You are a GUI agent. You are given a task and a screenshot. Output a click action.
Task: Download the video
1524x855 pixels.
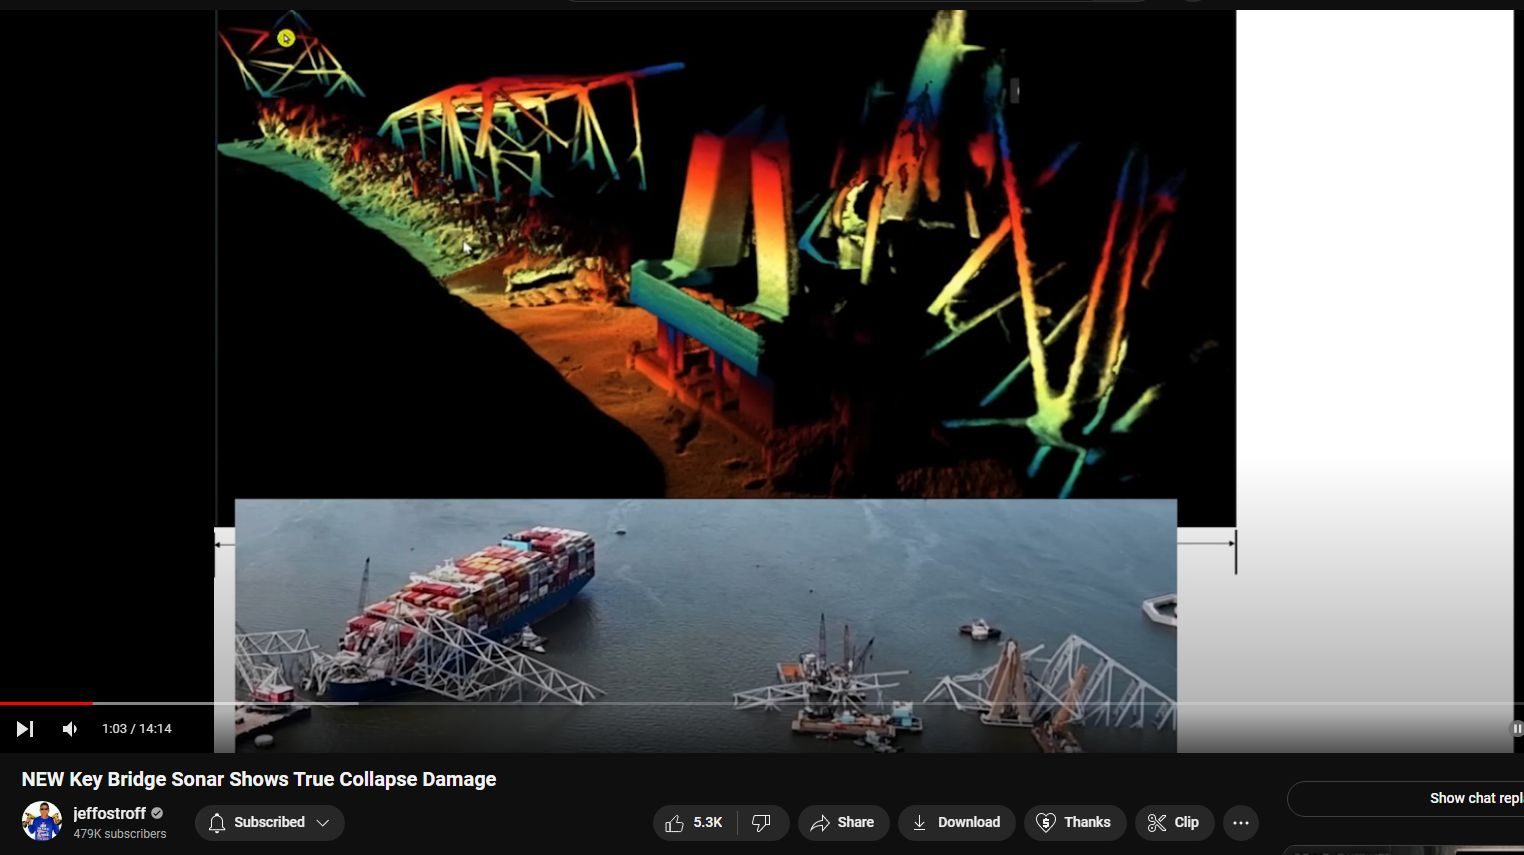956,822
